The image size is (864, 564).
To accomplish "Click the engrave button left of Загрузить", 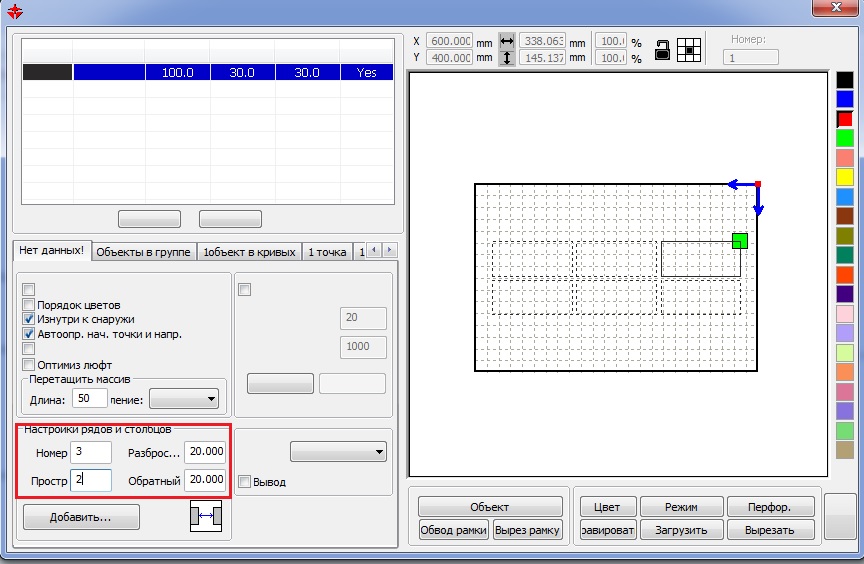I will [608, 530].
